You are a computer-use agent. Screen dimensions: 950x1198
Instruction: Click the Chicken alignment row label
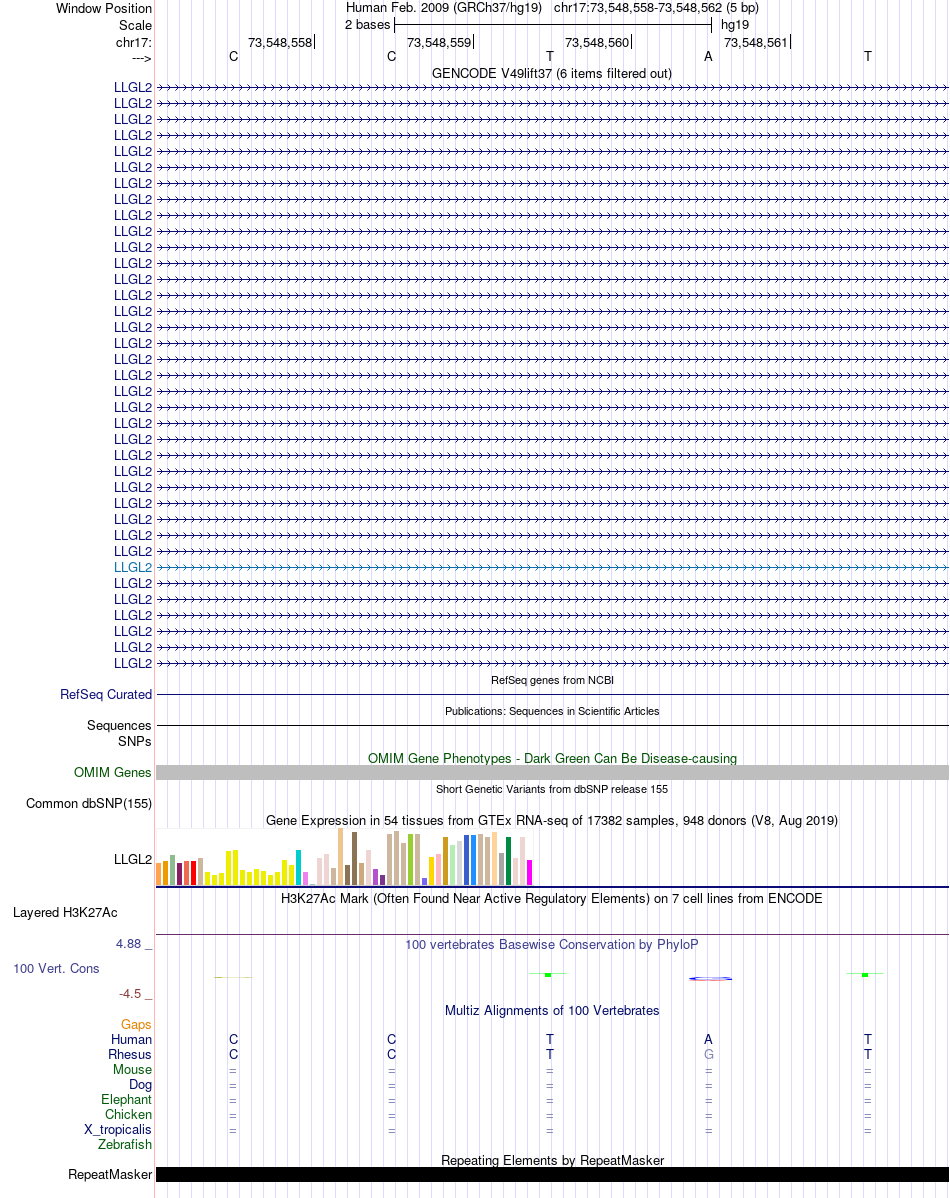click(128, 1114)
